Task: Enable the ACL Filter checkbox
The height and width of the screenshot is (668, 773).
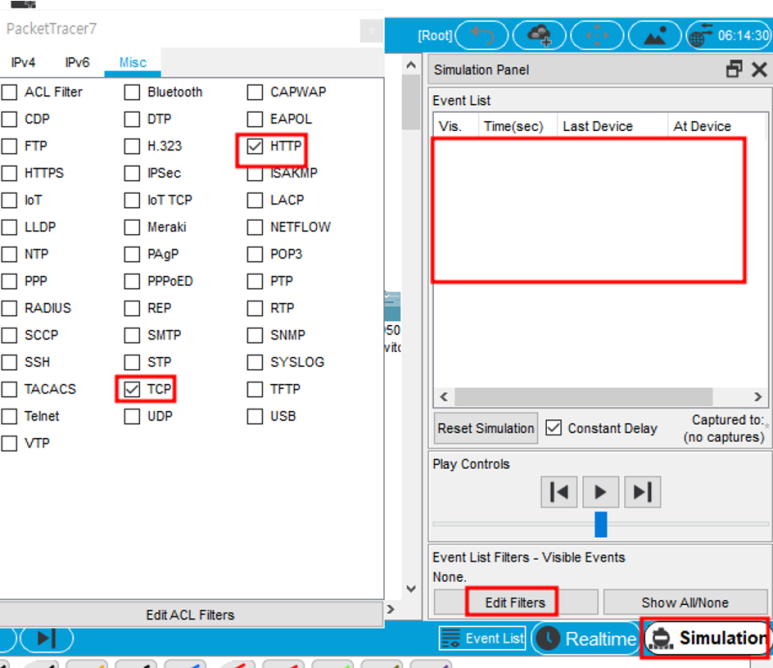Action: coord(9,92)
